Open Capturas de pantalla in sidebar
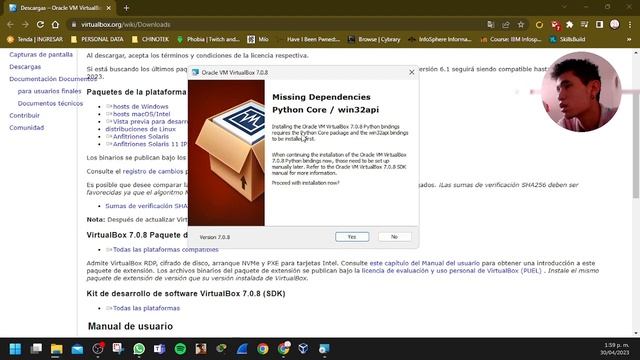640x360 pixels. (41, 54)
